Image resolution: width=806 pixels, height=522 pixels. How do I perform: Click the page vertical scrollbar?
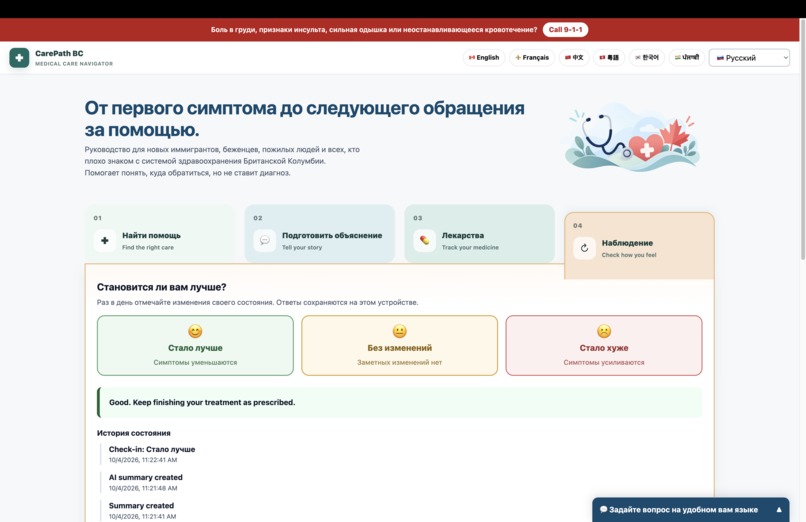click(x=802, y=139)
